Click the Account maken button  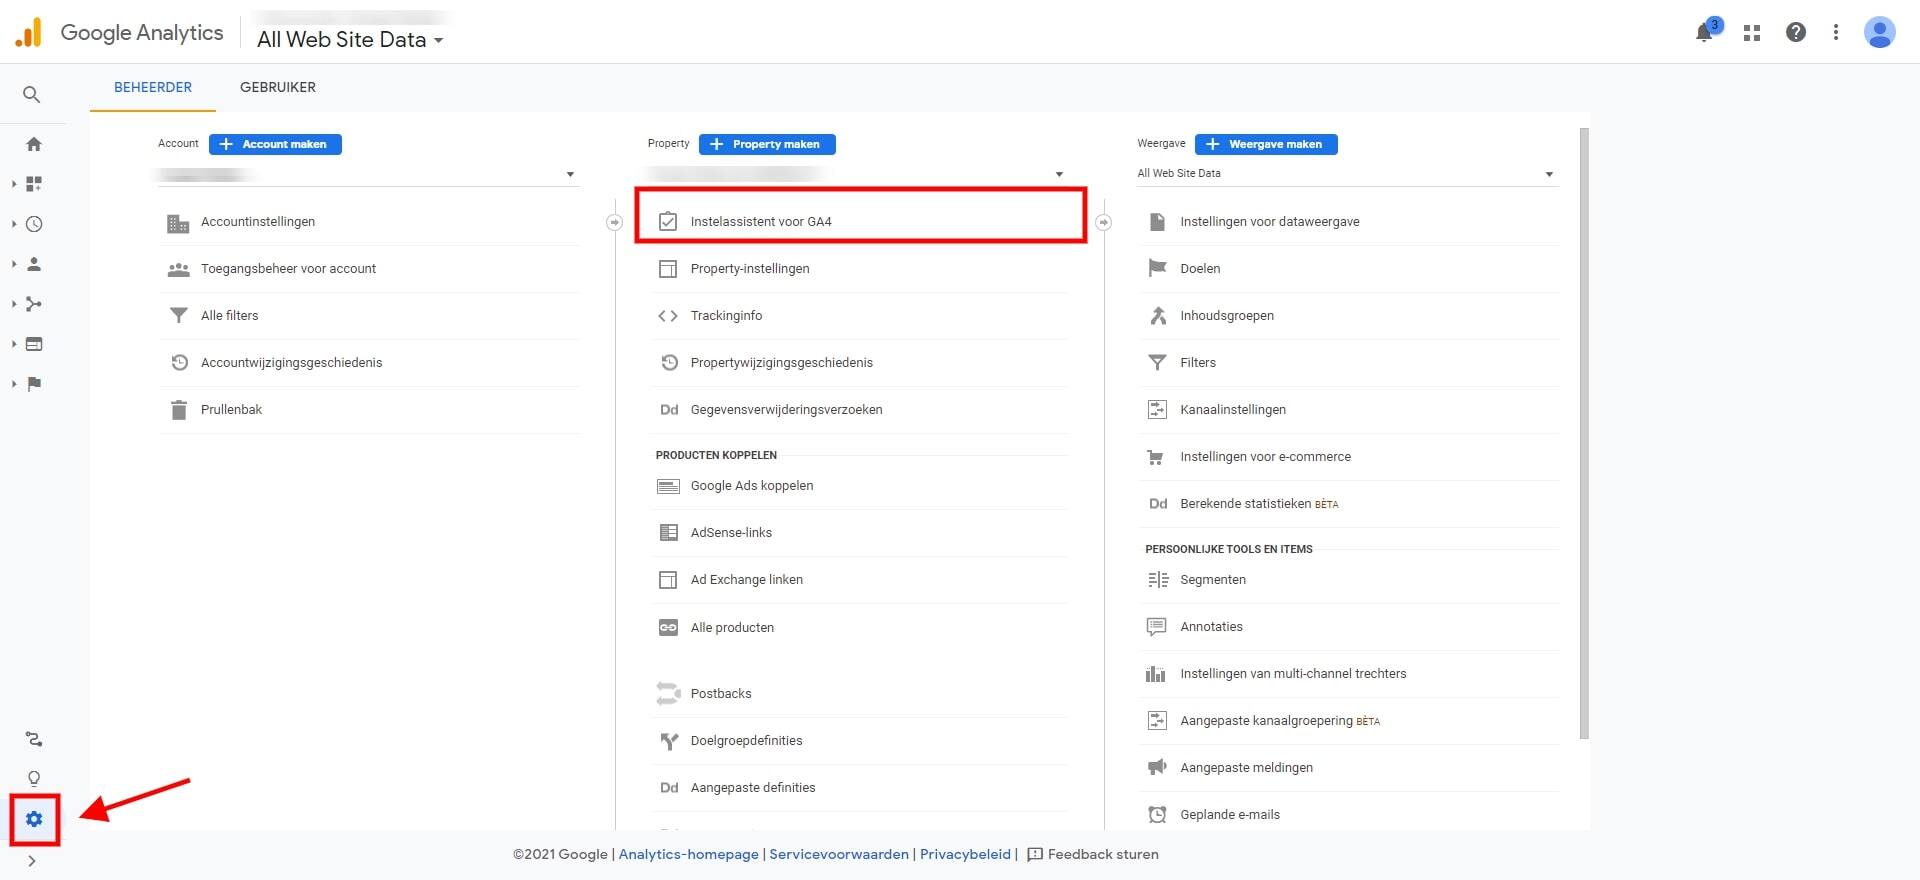[275, 144]
